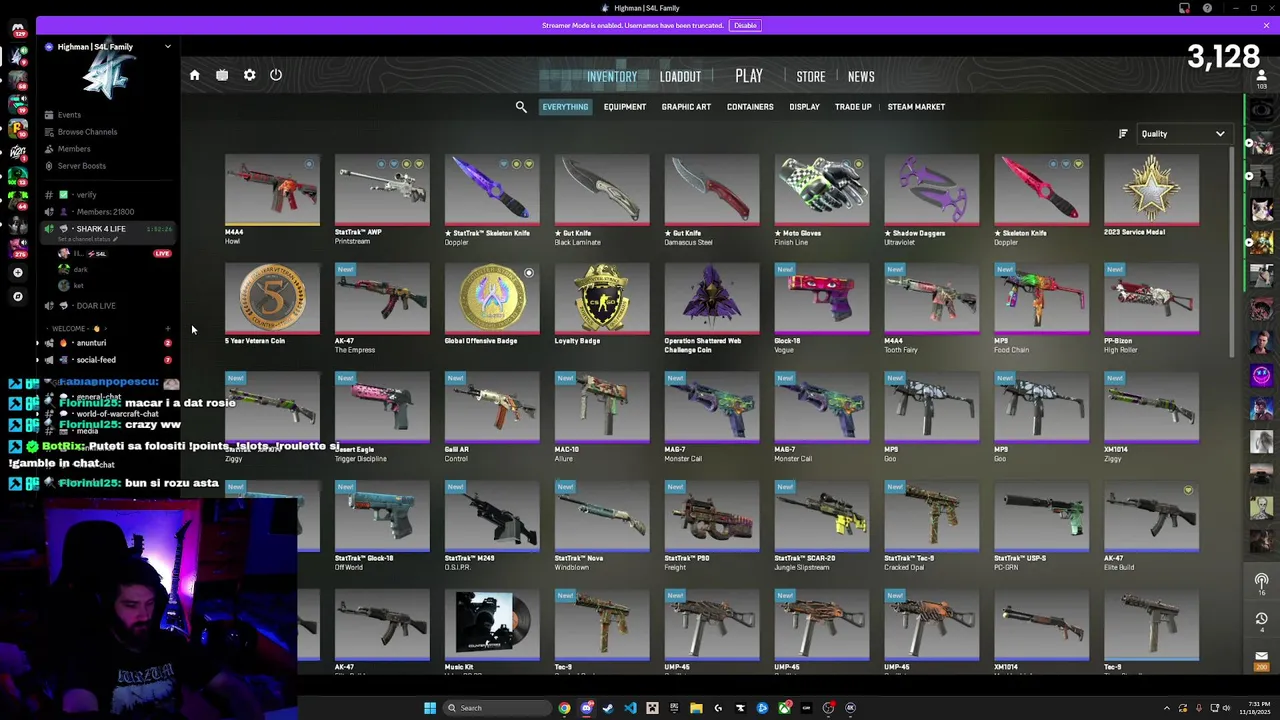Open the inventory search magnifier
The height and width of the screenshot is (720, 1280).
pos(521,107)
